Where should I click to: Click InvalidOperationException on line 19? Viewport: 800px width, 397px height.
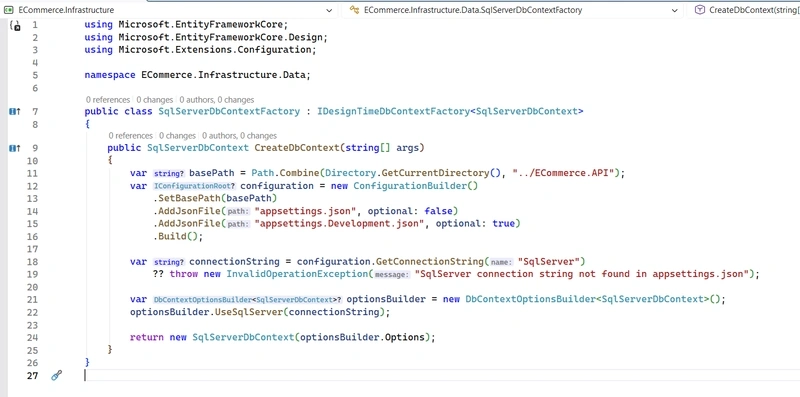click(x=297, y=274)
